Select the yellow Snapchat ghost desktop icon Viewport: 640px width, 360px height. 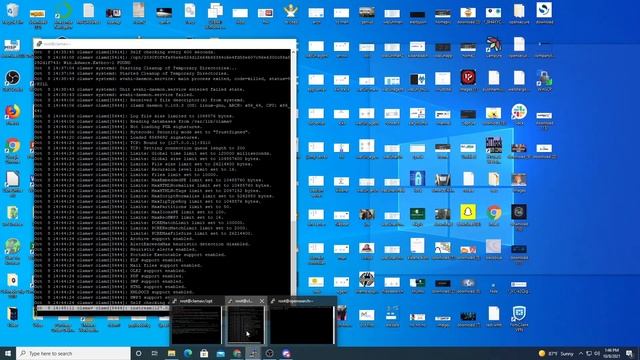pos(468,214)
